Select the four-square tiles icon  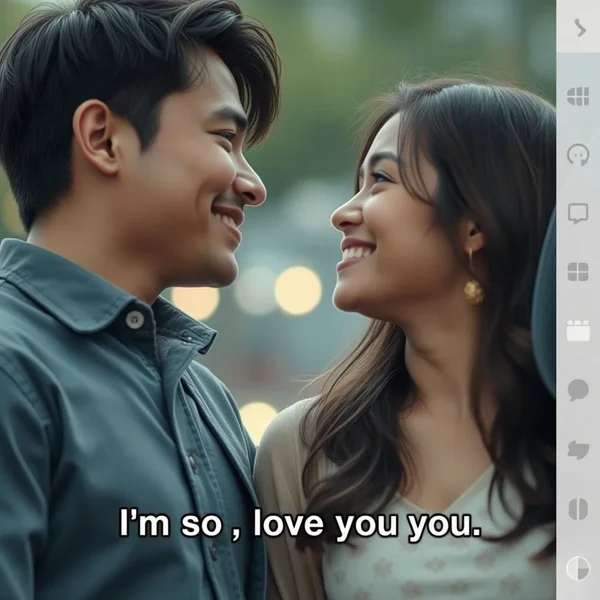click(578, 272)
